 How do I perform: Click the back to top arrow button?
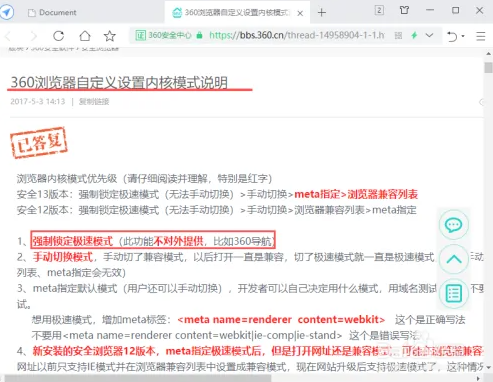coord(454,259)
